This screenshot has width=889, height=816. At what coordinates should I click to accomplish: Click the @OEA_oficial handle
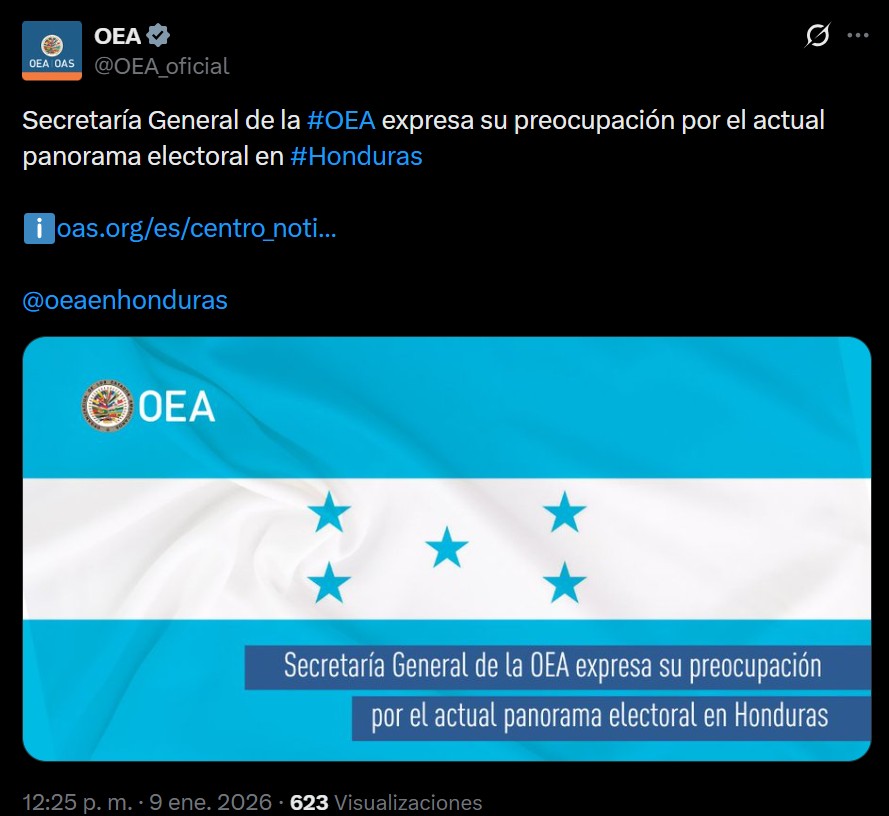(x=161, y=66)
